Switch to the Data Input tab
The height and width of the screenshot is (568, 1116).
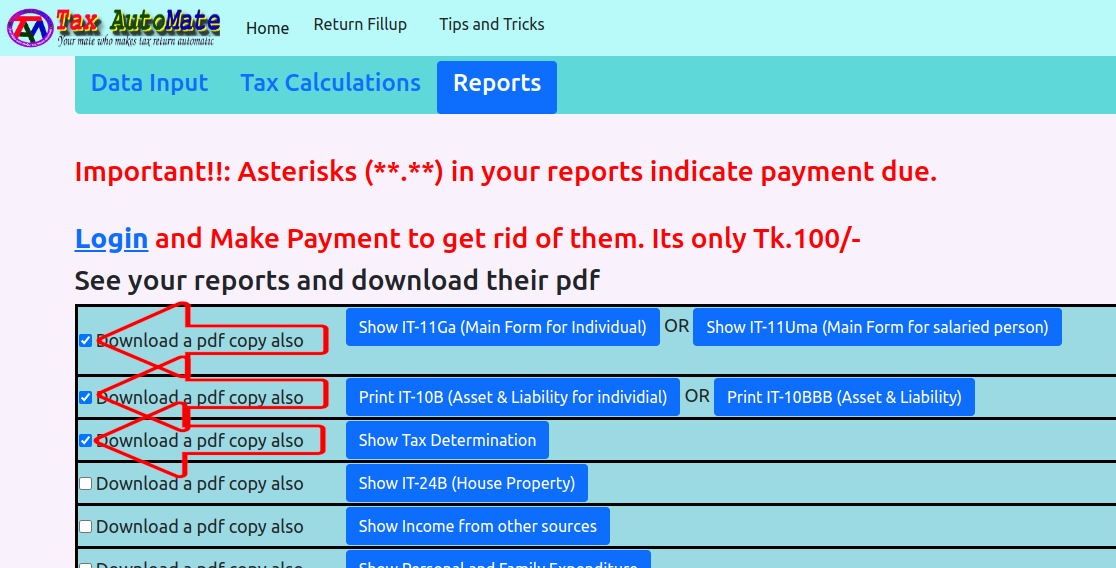click(x=149, y=83)
